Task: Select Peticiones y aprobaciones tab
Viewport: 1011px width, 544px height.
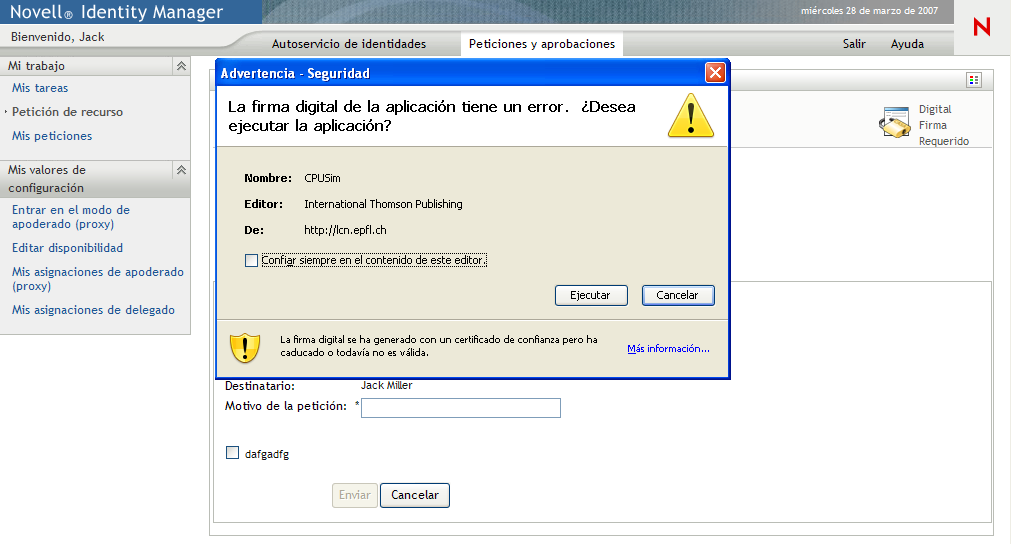Action: coord(542,44)
